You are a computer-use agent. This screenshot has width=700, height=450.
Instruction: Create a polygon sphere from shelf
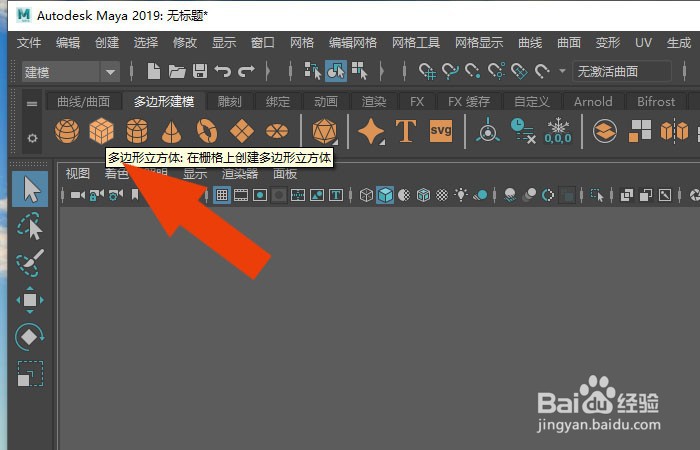click(x=67, y=131)
